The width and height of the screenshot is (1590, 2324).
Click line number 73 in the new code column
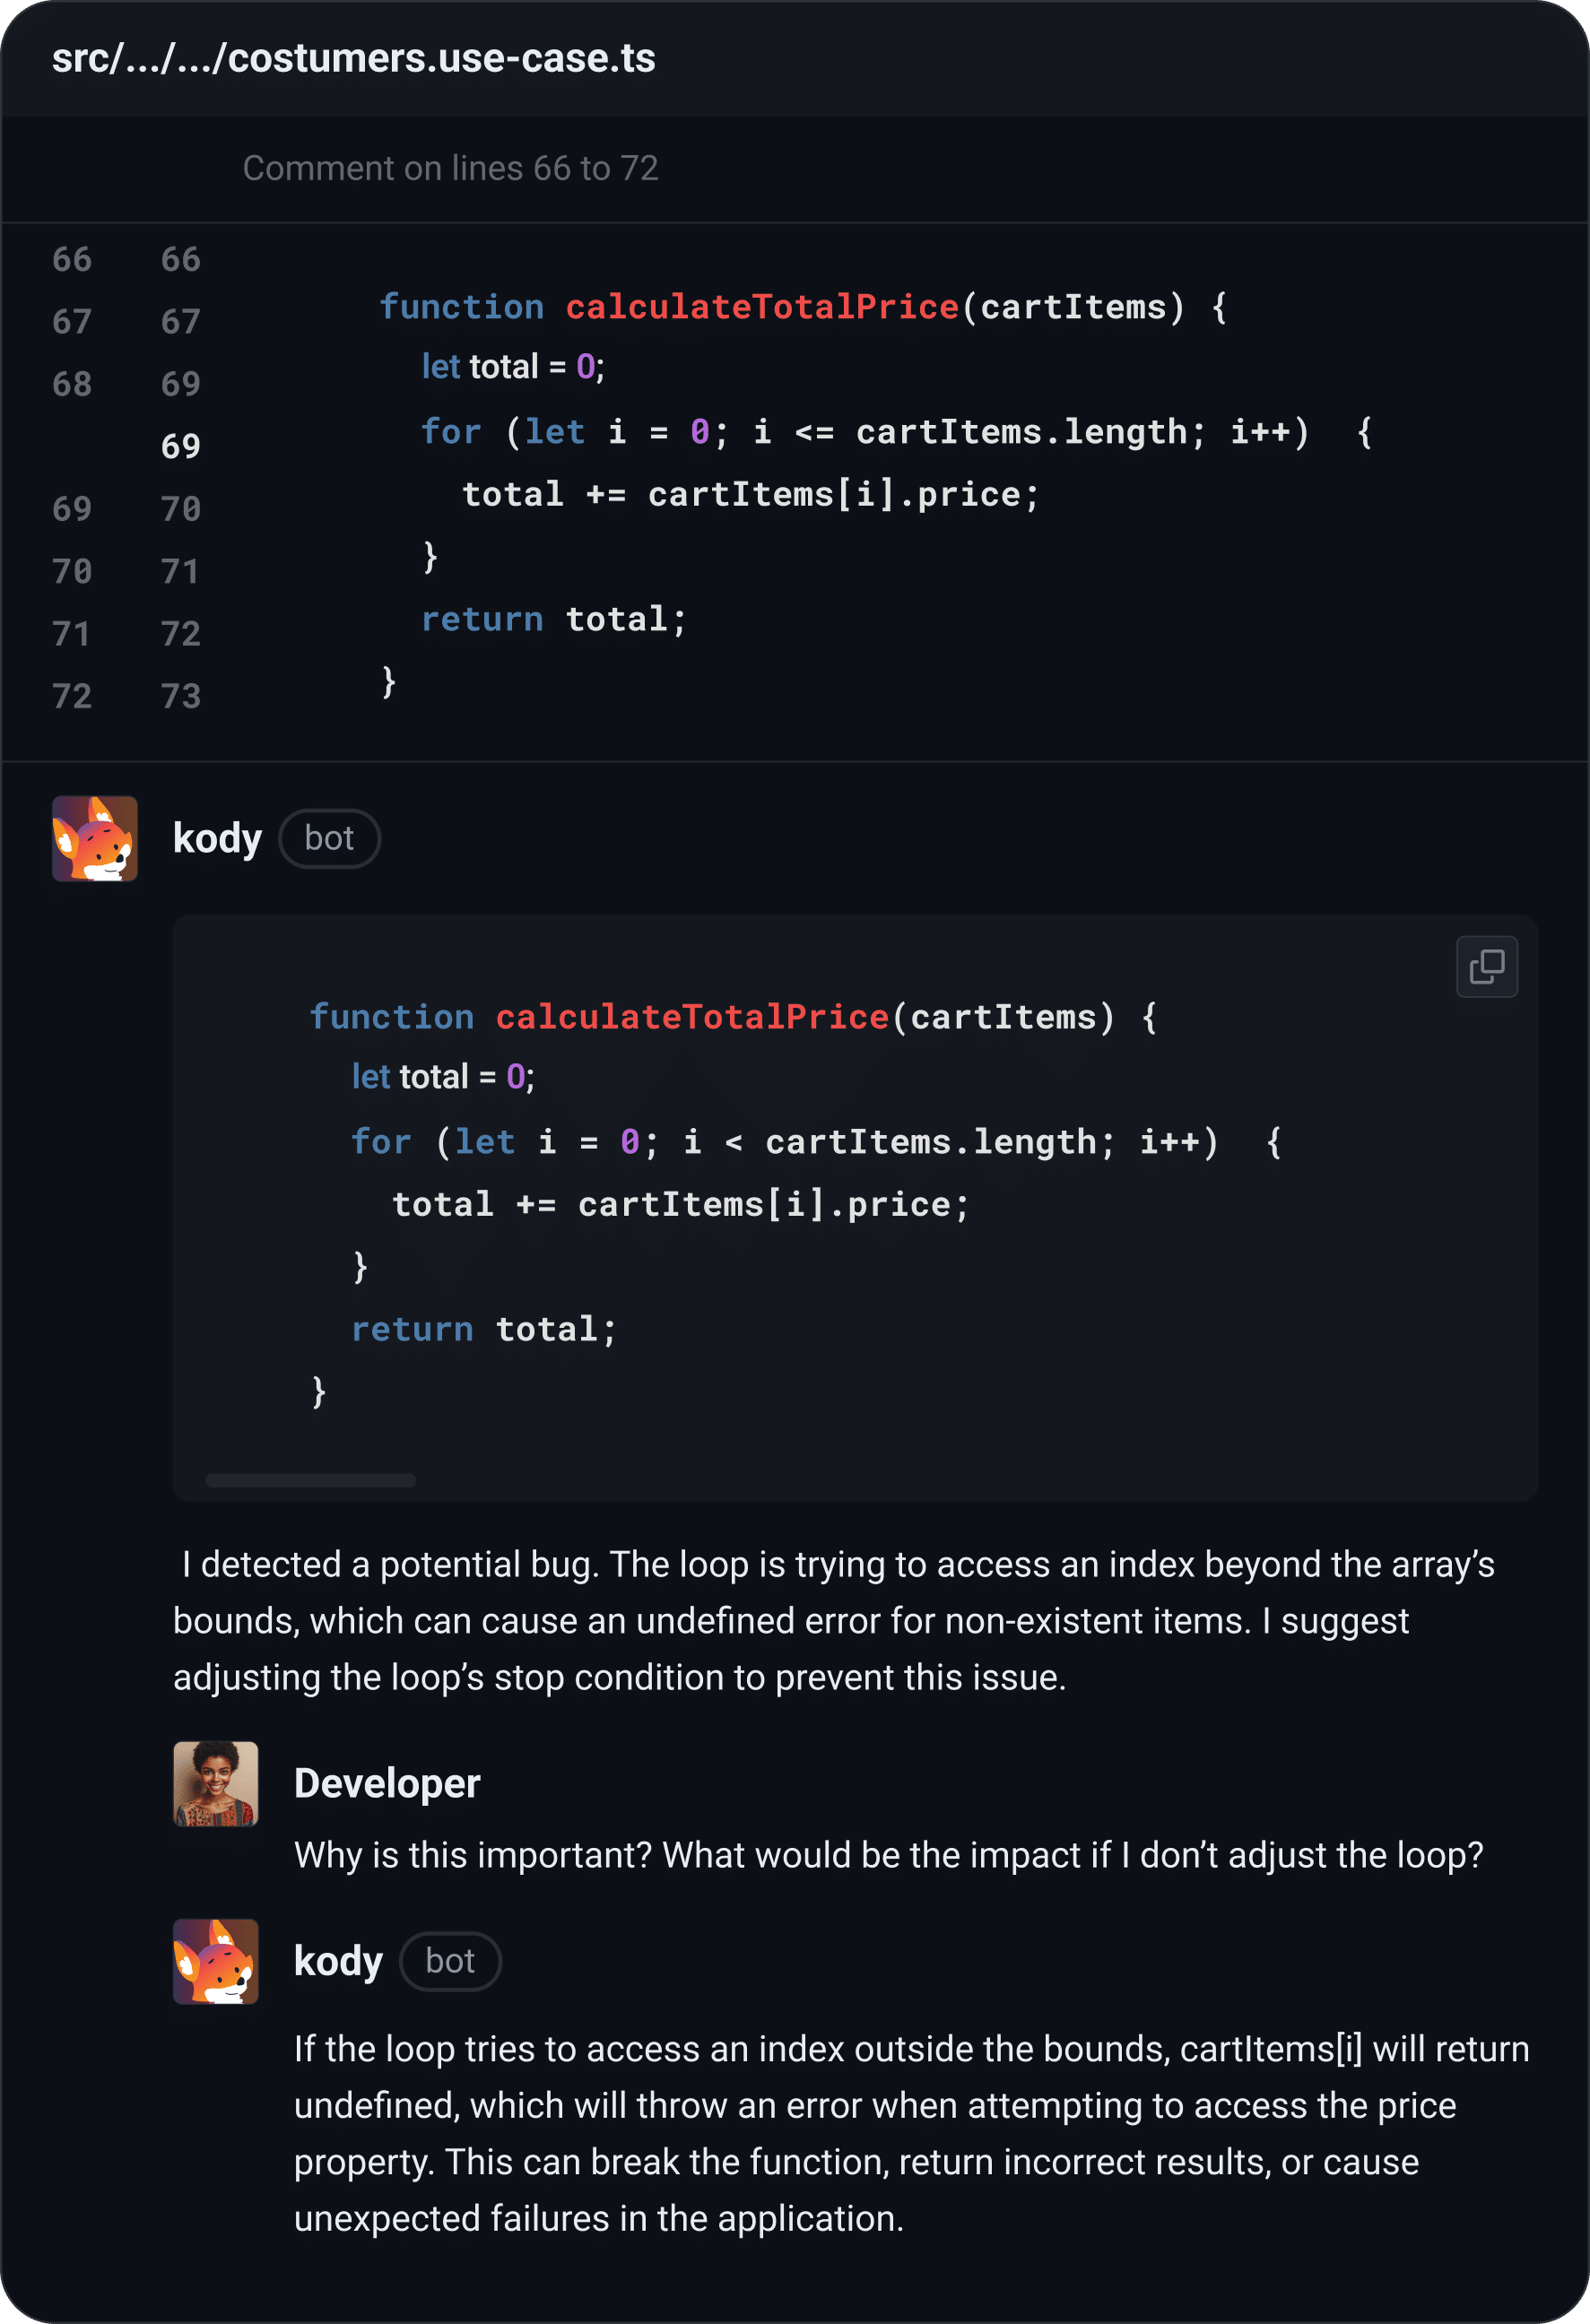pyautogui.click(x=181, y=694)
